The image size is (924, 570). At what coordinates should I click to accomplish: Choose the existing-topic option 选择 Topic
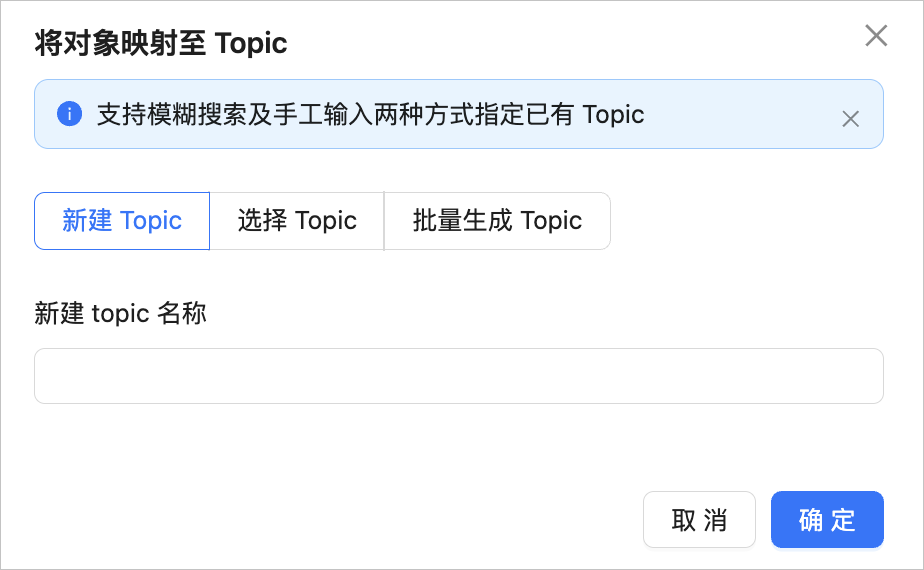point(297,221)
